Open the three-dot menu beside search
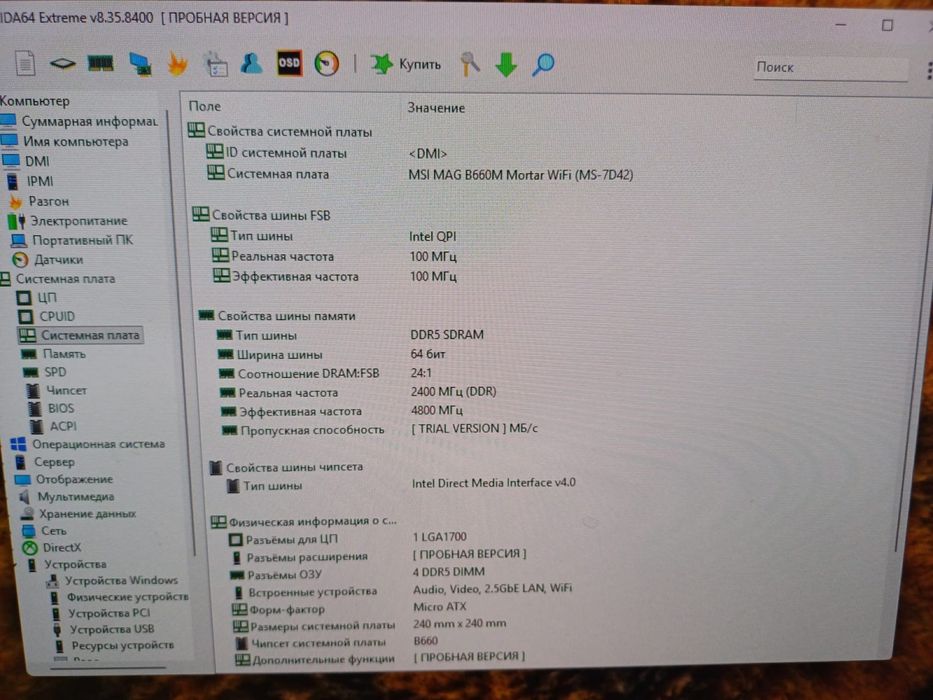Screen dimensions: 933x700 pos(928,70)
